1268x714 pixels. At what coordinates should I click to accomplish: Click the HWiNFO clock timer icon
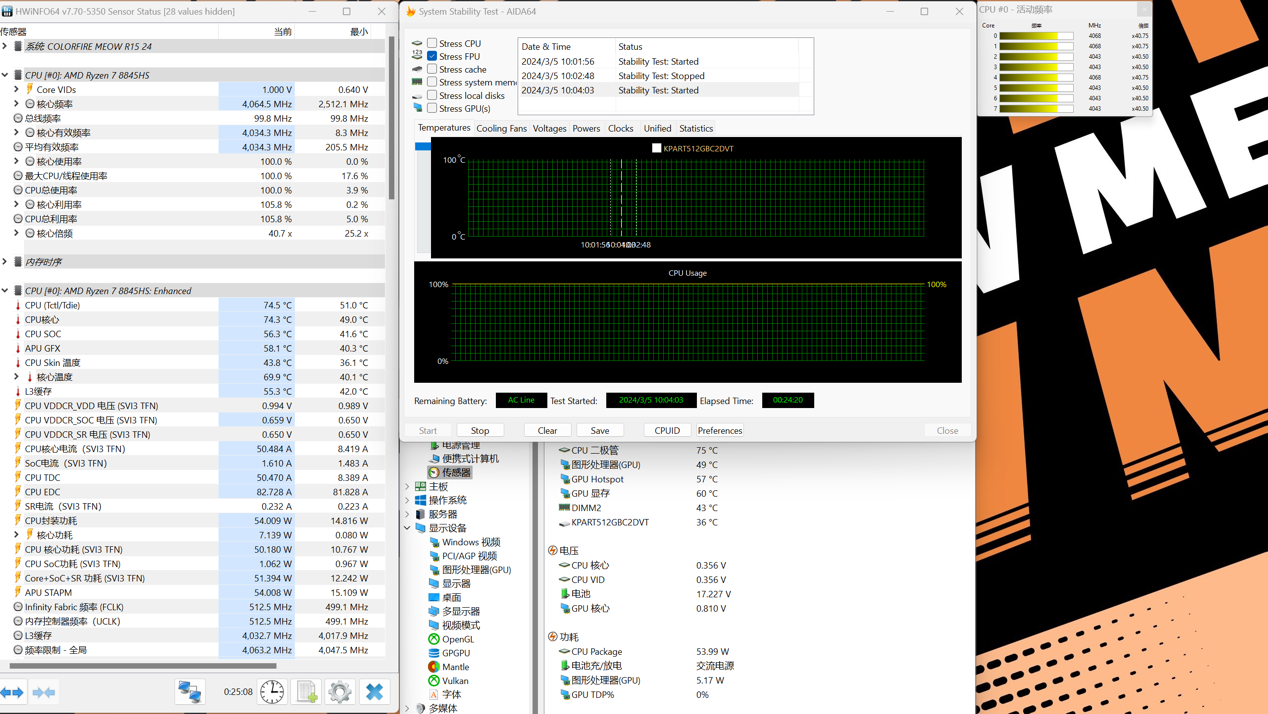tap(272, 691)
